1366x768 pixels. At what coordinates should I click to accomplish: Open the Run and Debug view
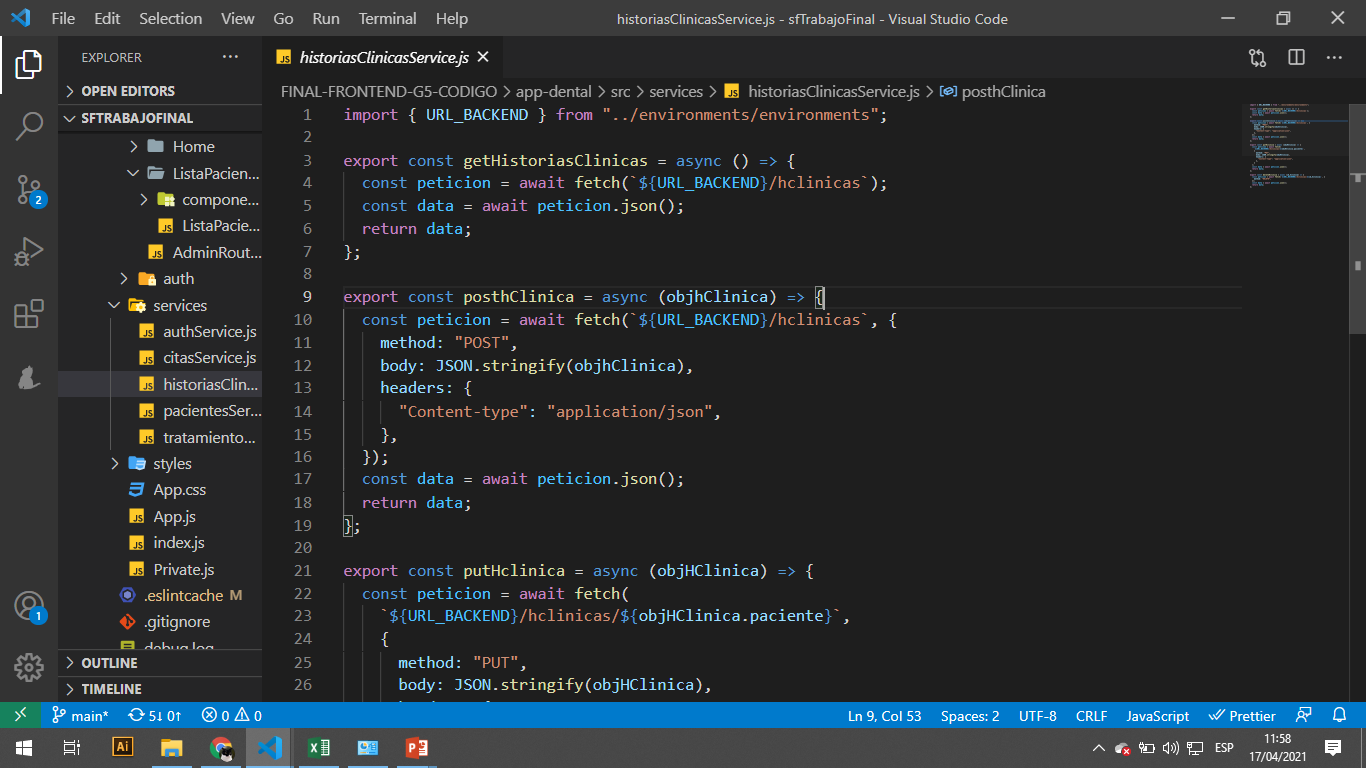[27, 250]
